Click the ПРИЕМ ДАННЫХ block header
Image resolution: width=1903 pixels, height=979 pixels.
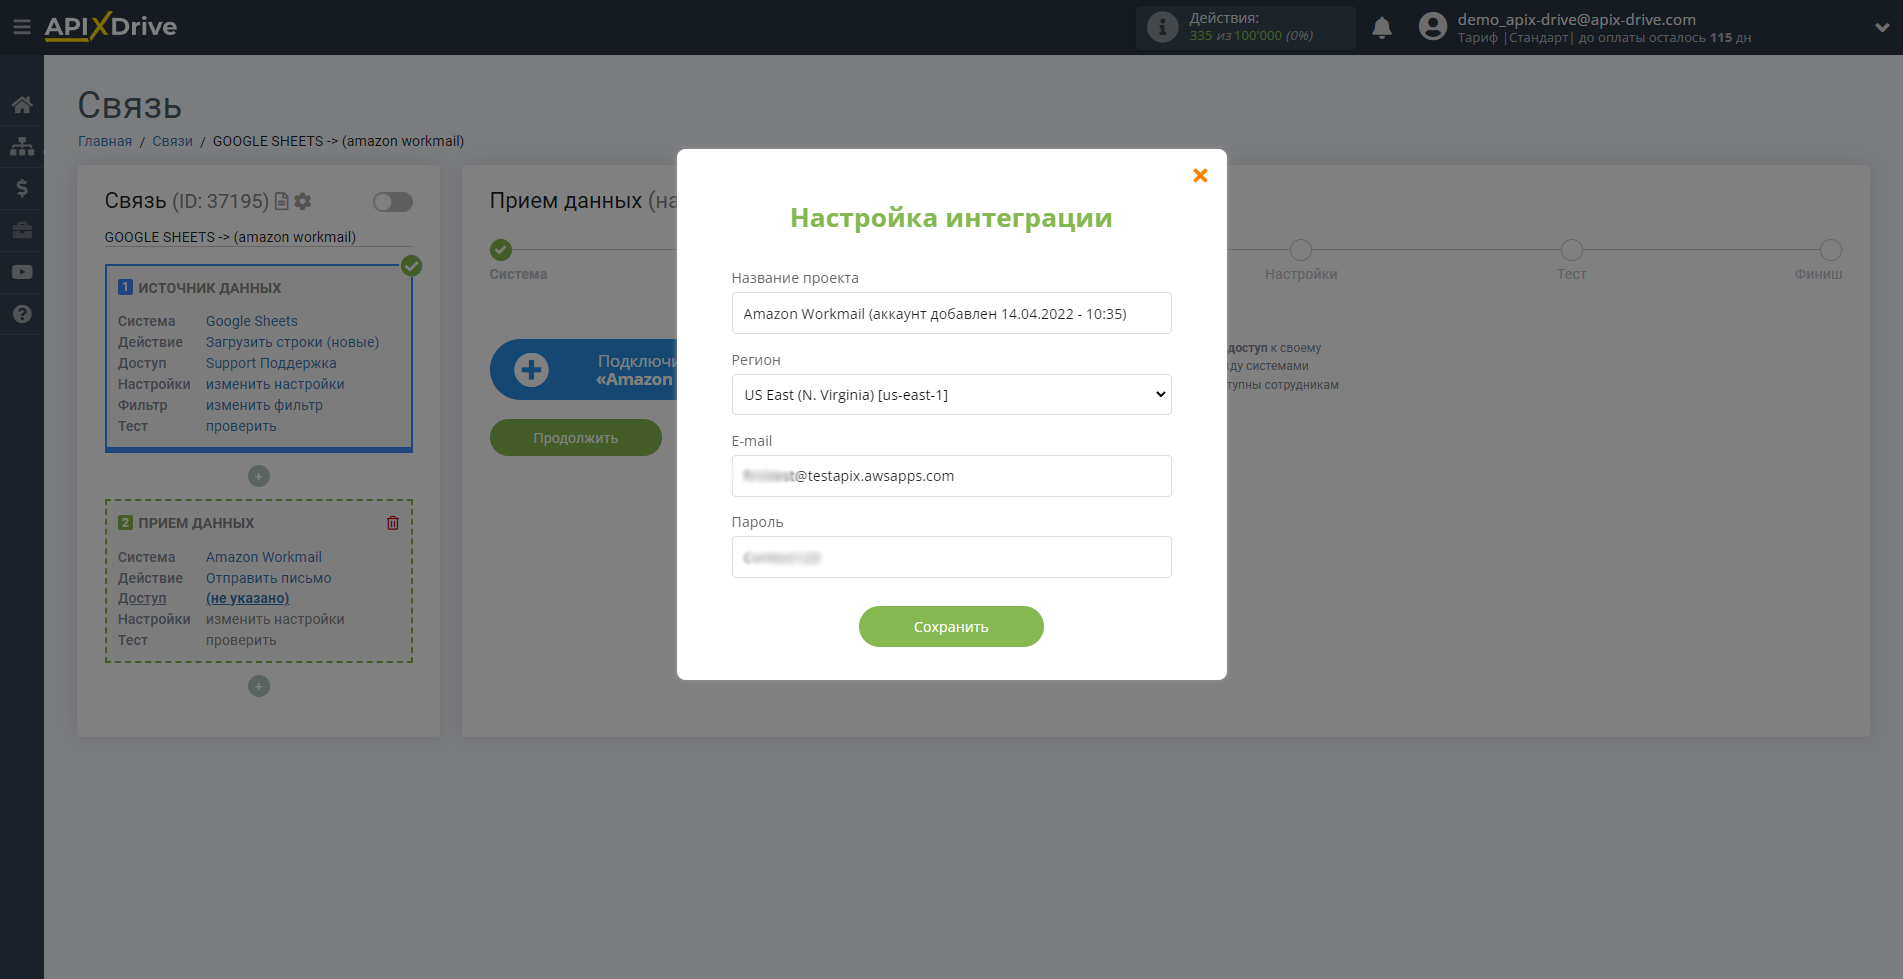(x=196, y=523)
